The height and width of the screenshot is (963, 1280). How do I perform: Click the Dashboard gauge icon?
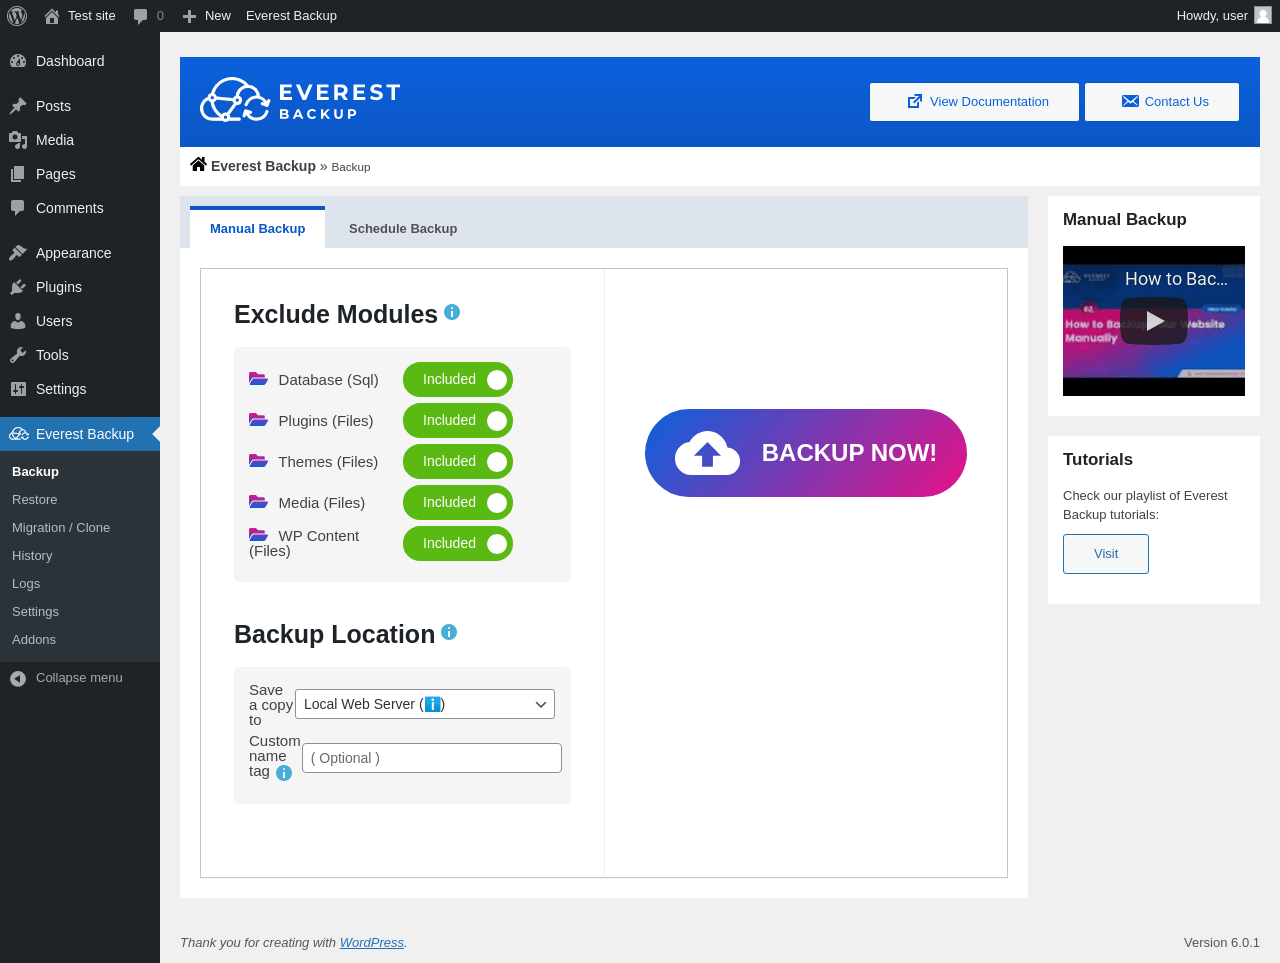click(18, 61)
